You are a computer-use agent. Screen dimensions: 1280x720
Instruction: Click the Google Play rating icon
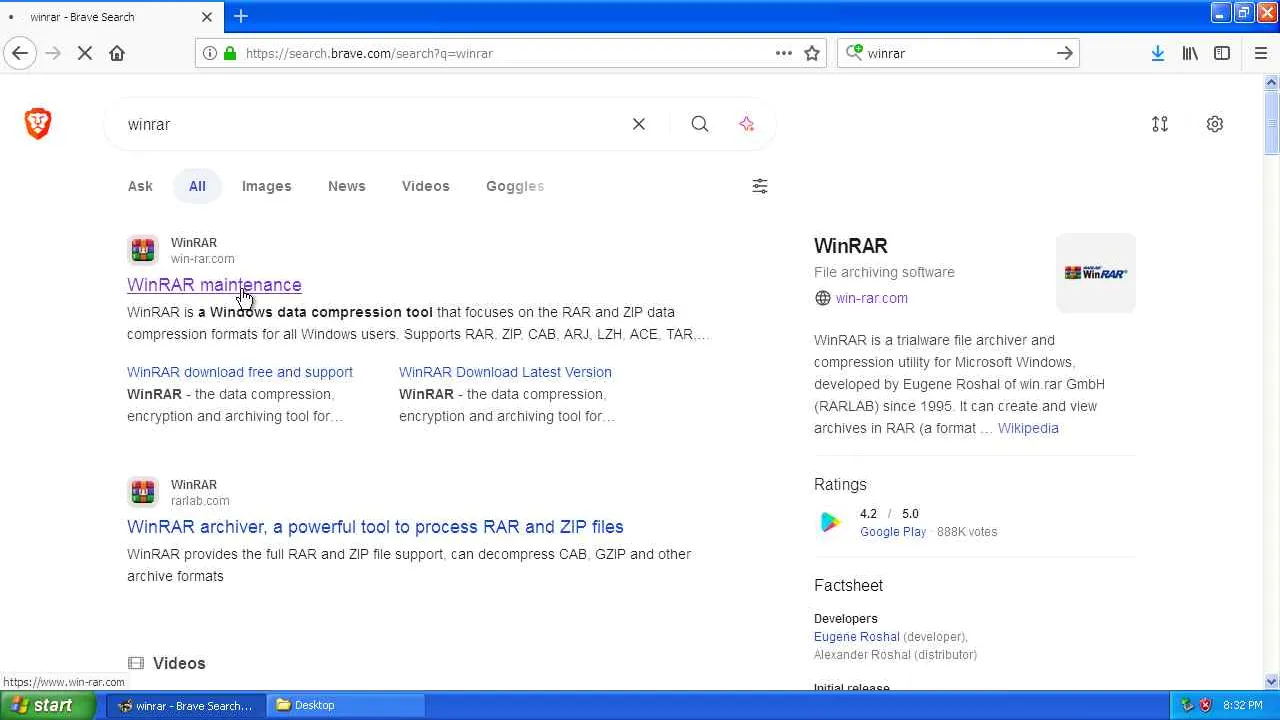[830, 522]
